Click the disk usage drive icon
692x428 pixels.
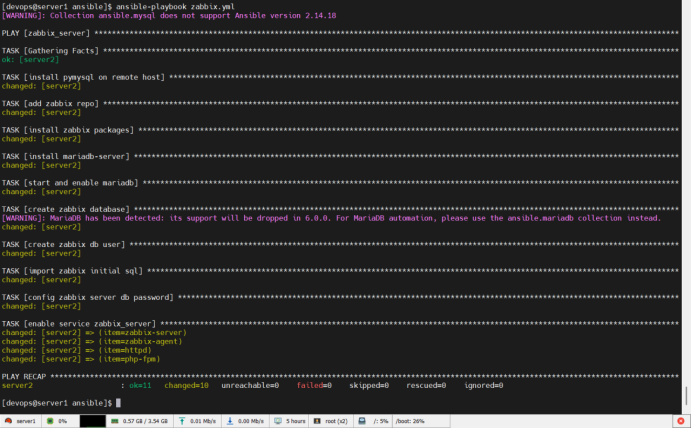pyautogui.click(x=362, y=421)
